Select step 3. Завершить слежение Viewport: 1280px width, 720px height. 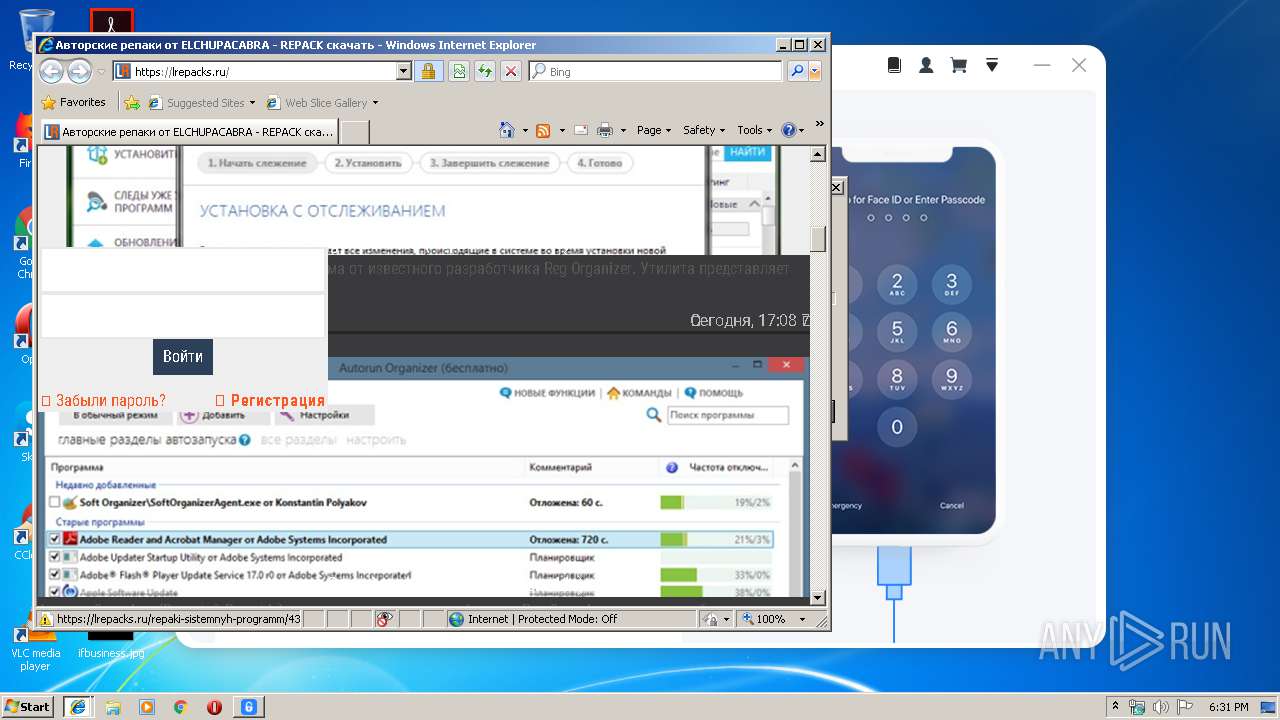[489, 163]
